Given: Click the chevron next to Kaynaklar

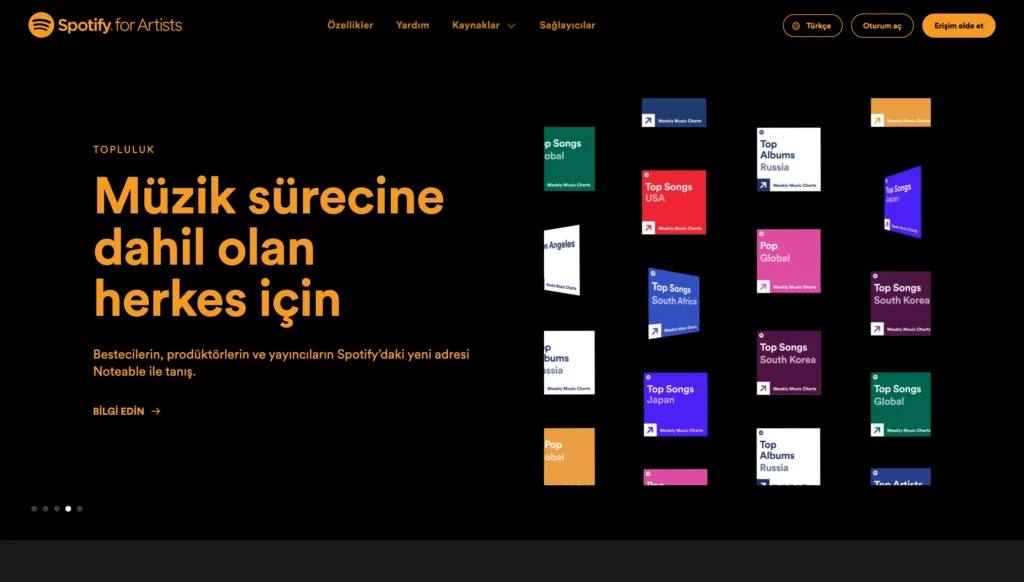Looking at the screenshot, I should pos(511,25).
